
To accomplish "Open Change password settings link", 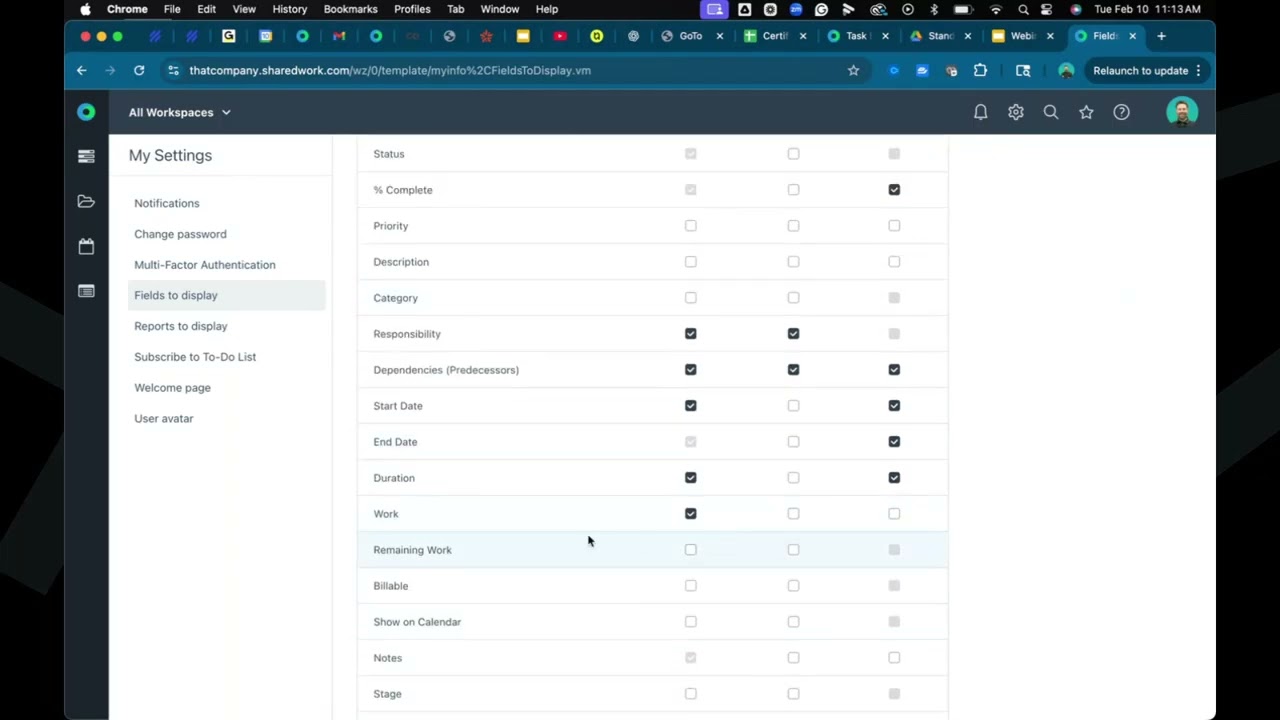I will pyautogui.click(x=180, y=234).
